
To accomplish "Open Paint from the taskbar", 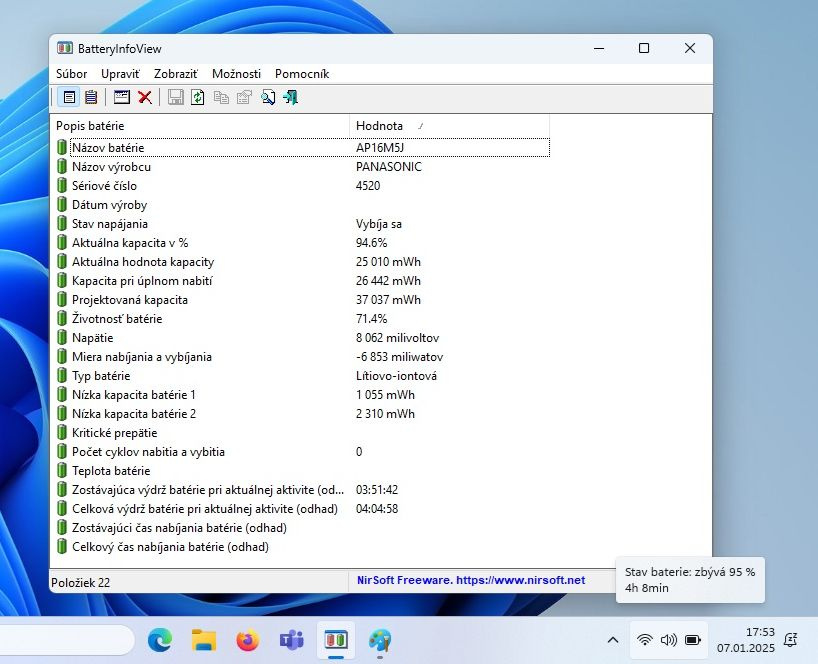I will 380,640.
